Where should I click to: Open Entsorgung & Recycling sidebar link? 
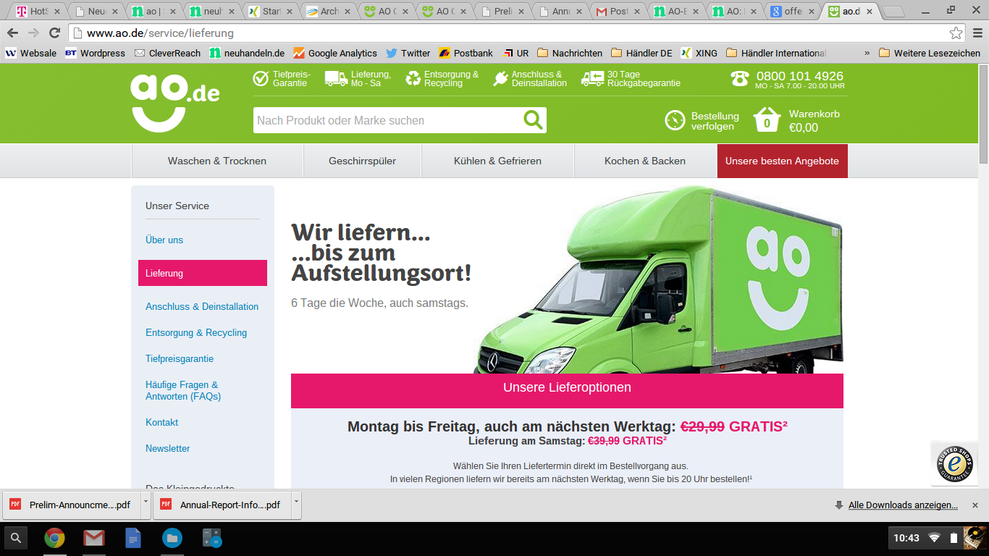[x=196, y=332]
